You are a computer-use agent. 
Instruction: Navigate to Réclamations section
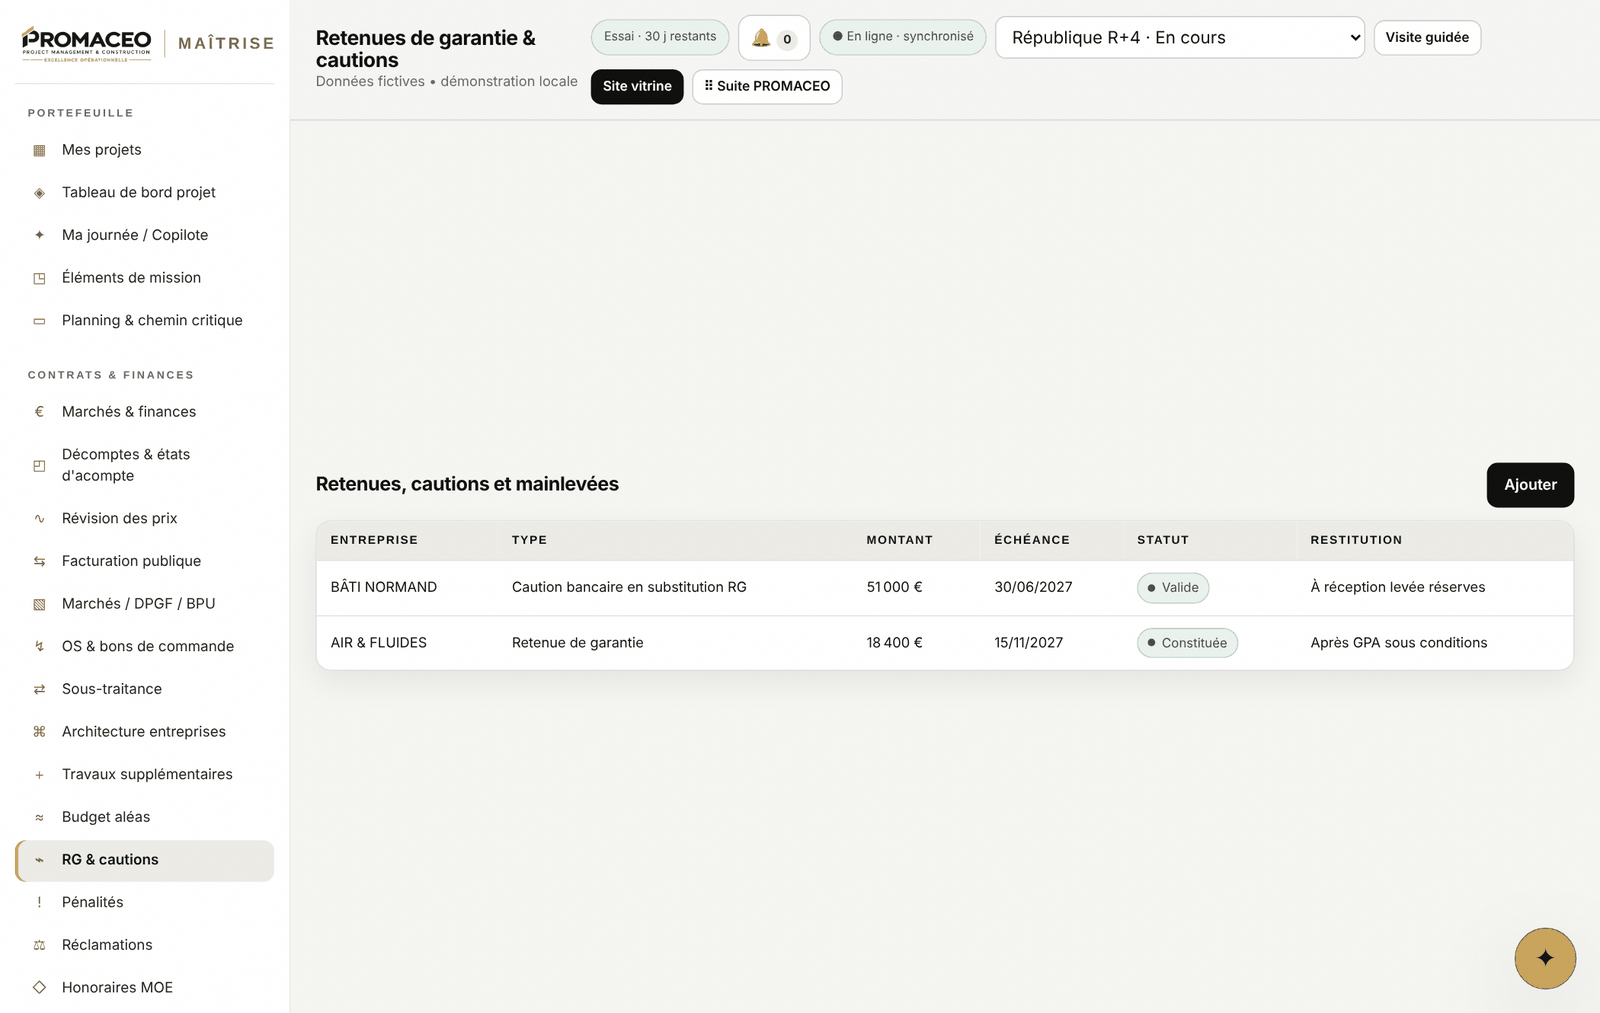[145, 945]
